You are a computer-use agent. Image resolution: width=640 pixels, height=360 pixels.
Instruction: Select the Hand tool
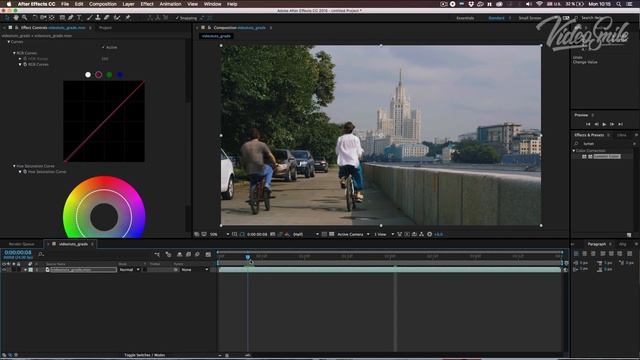pos(16,18)
